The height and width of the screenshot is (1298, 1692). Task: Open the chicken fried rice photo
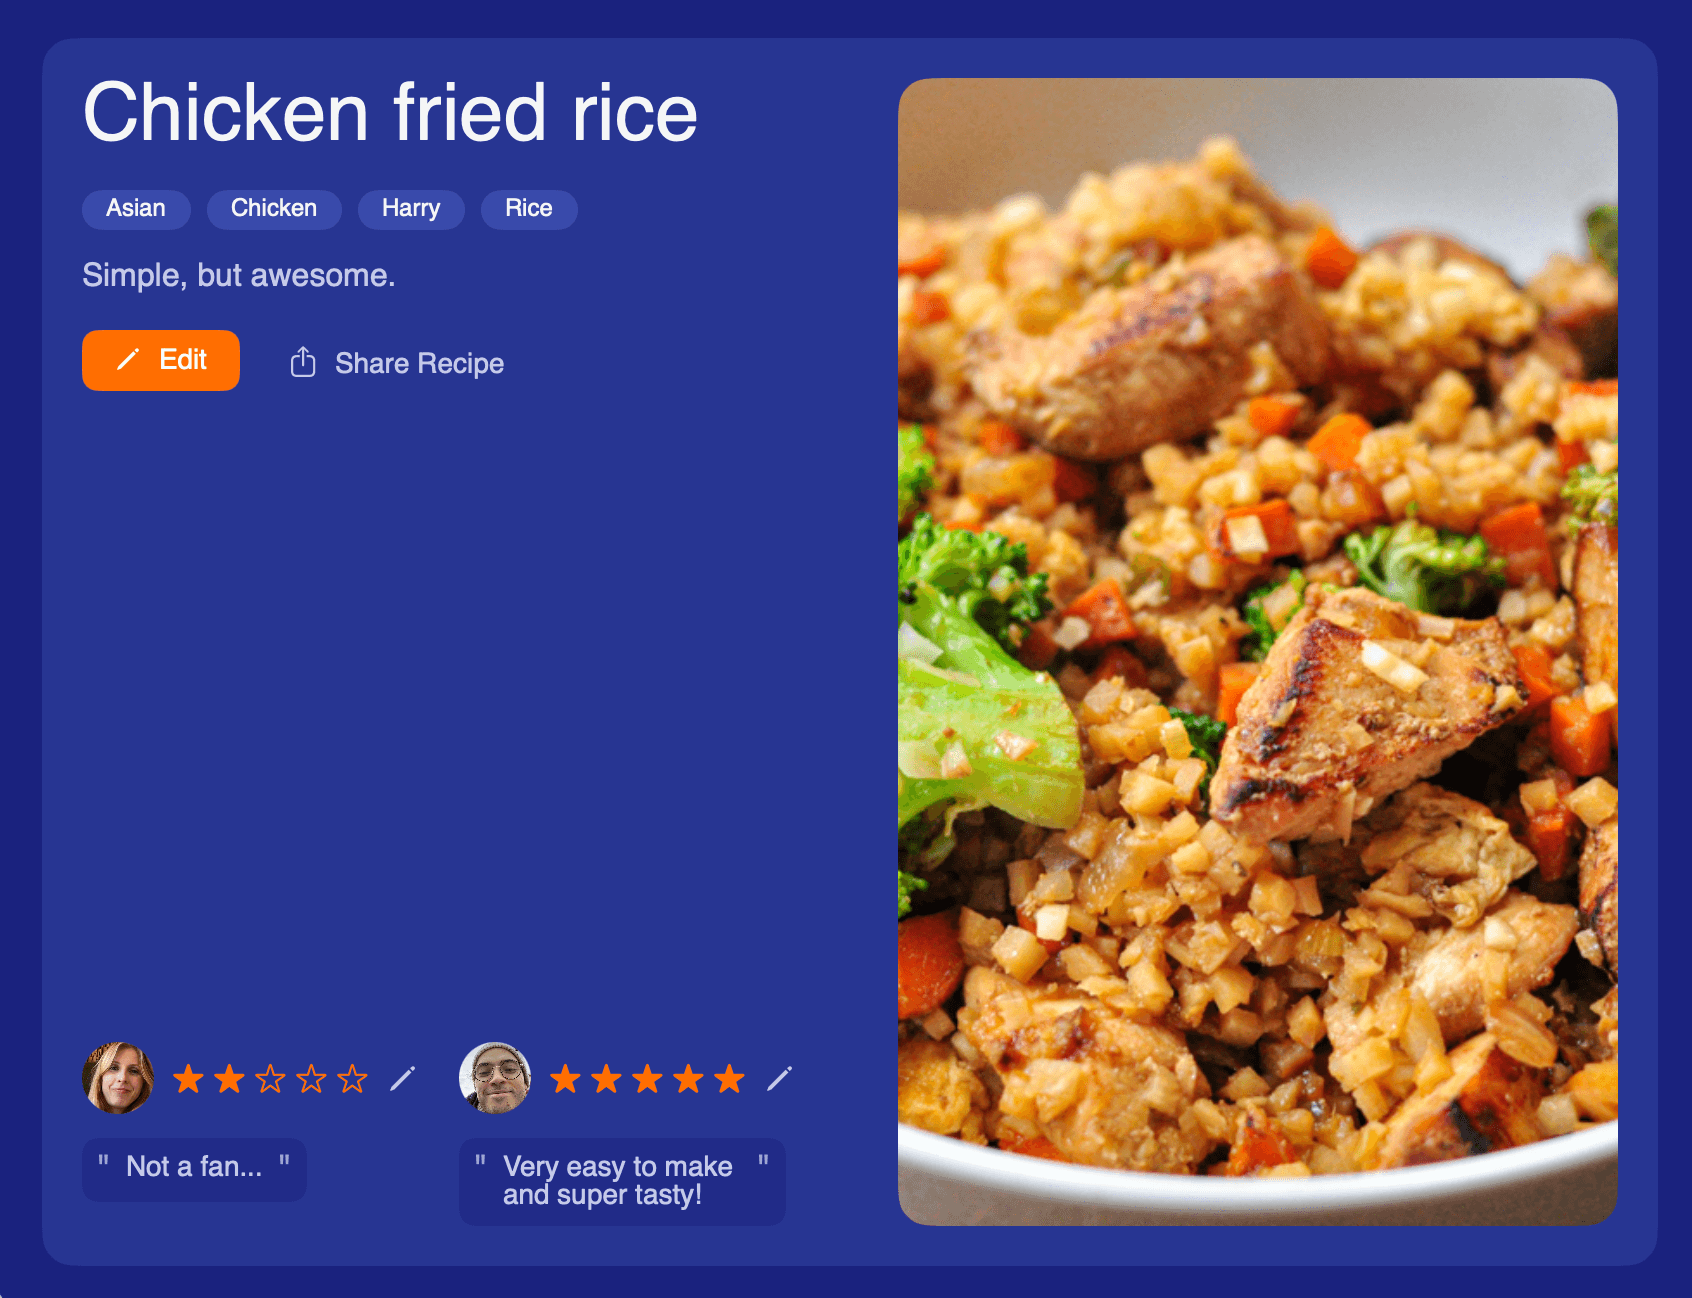(x=1257, y=651)
